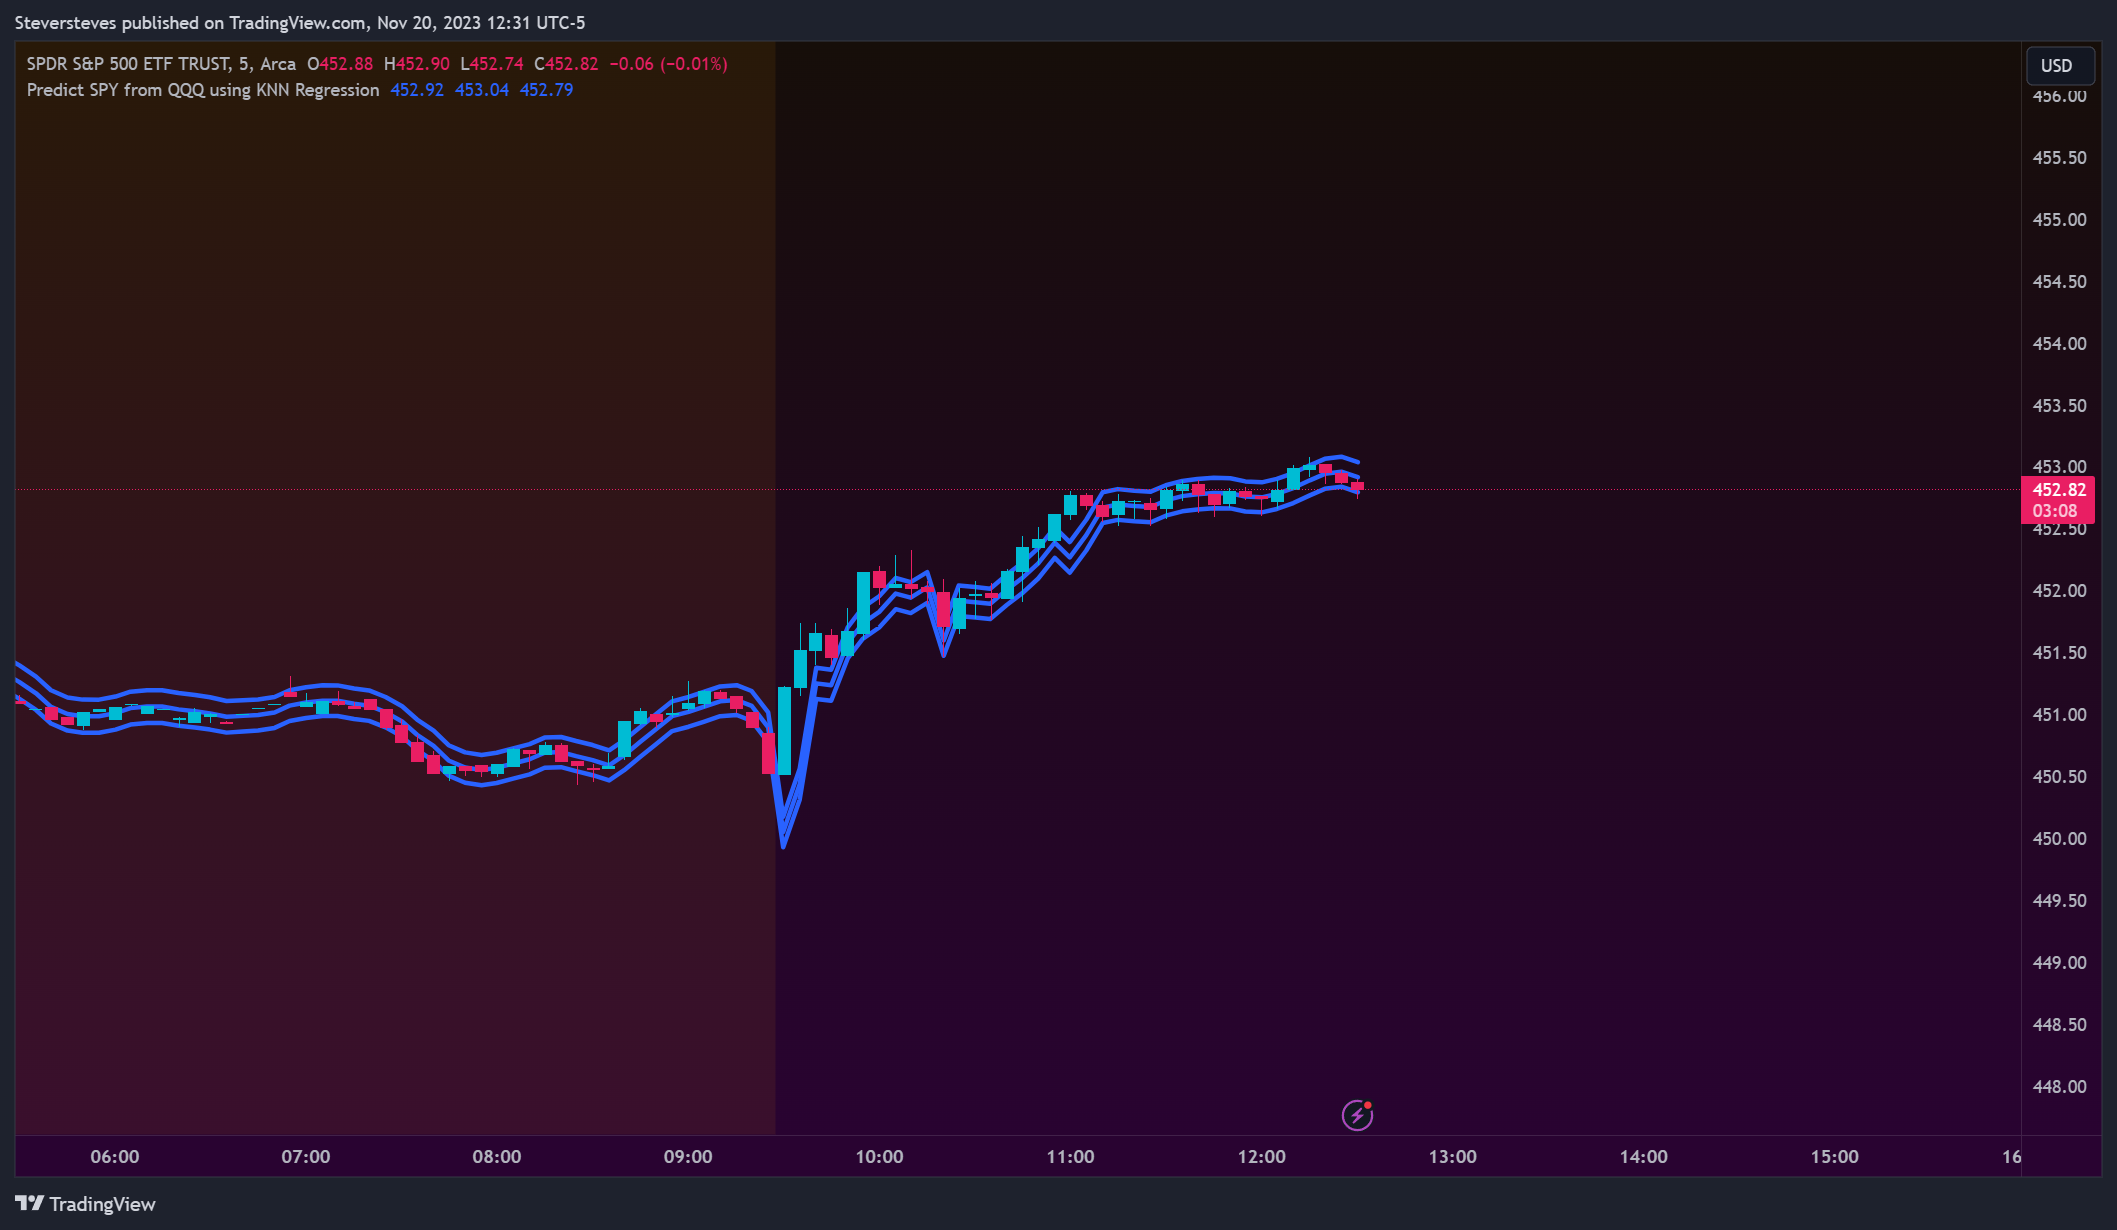2117x1230 pixels.
Task: Click the lightning bolt event icon
Action: click(1357, 1114)
